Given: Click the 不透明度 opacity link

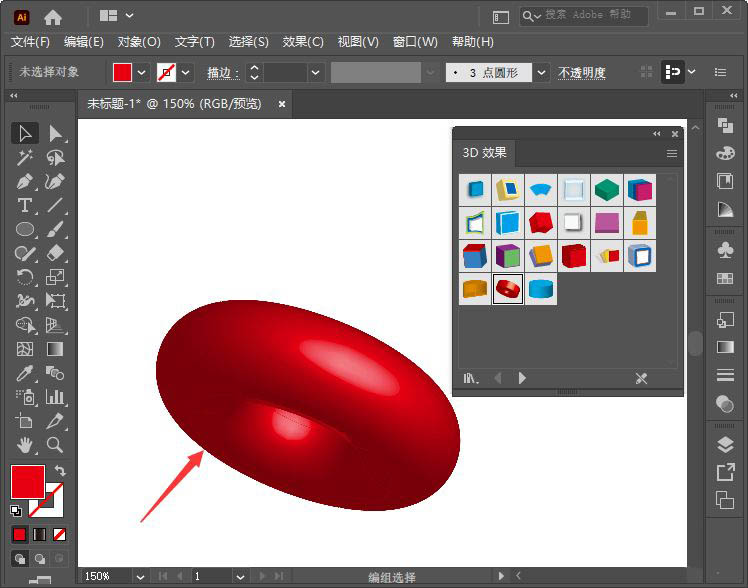Looking at the screenshot, I should [x=581, y=73].
